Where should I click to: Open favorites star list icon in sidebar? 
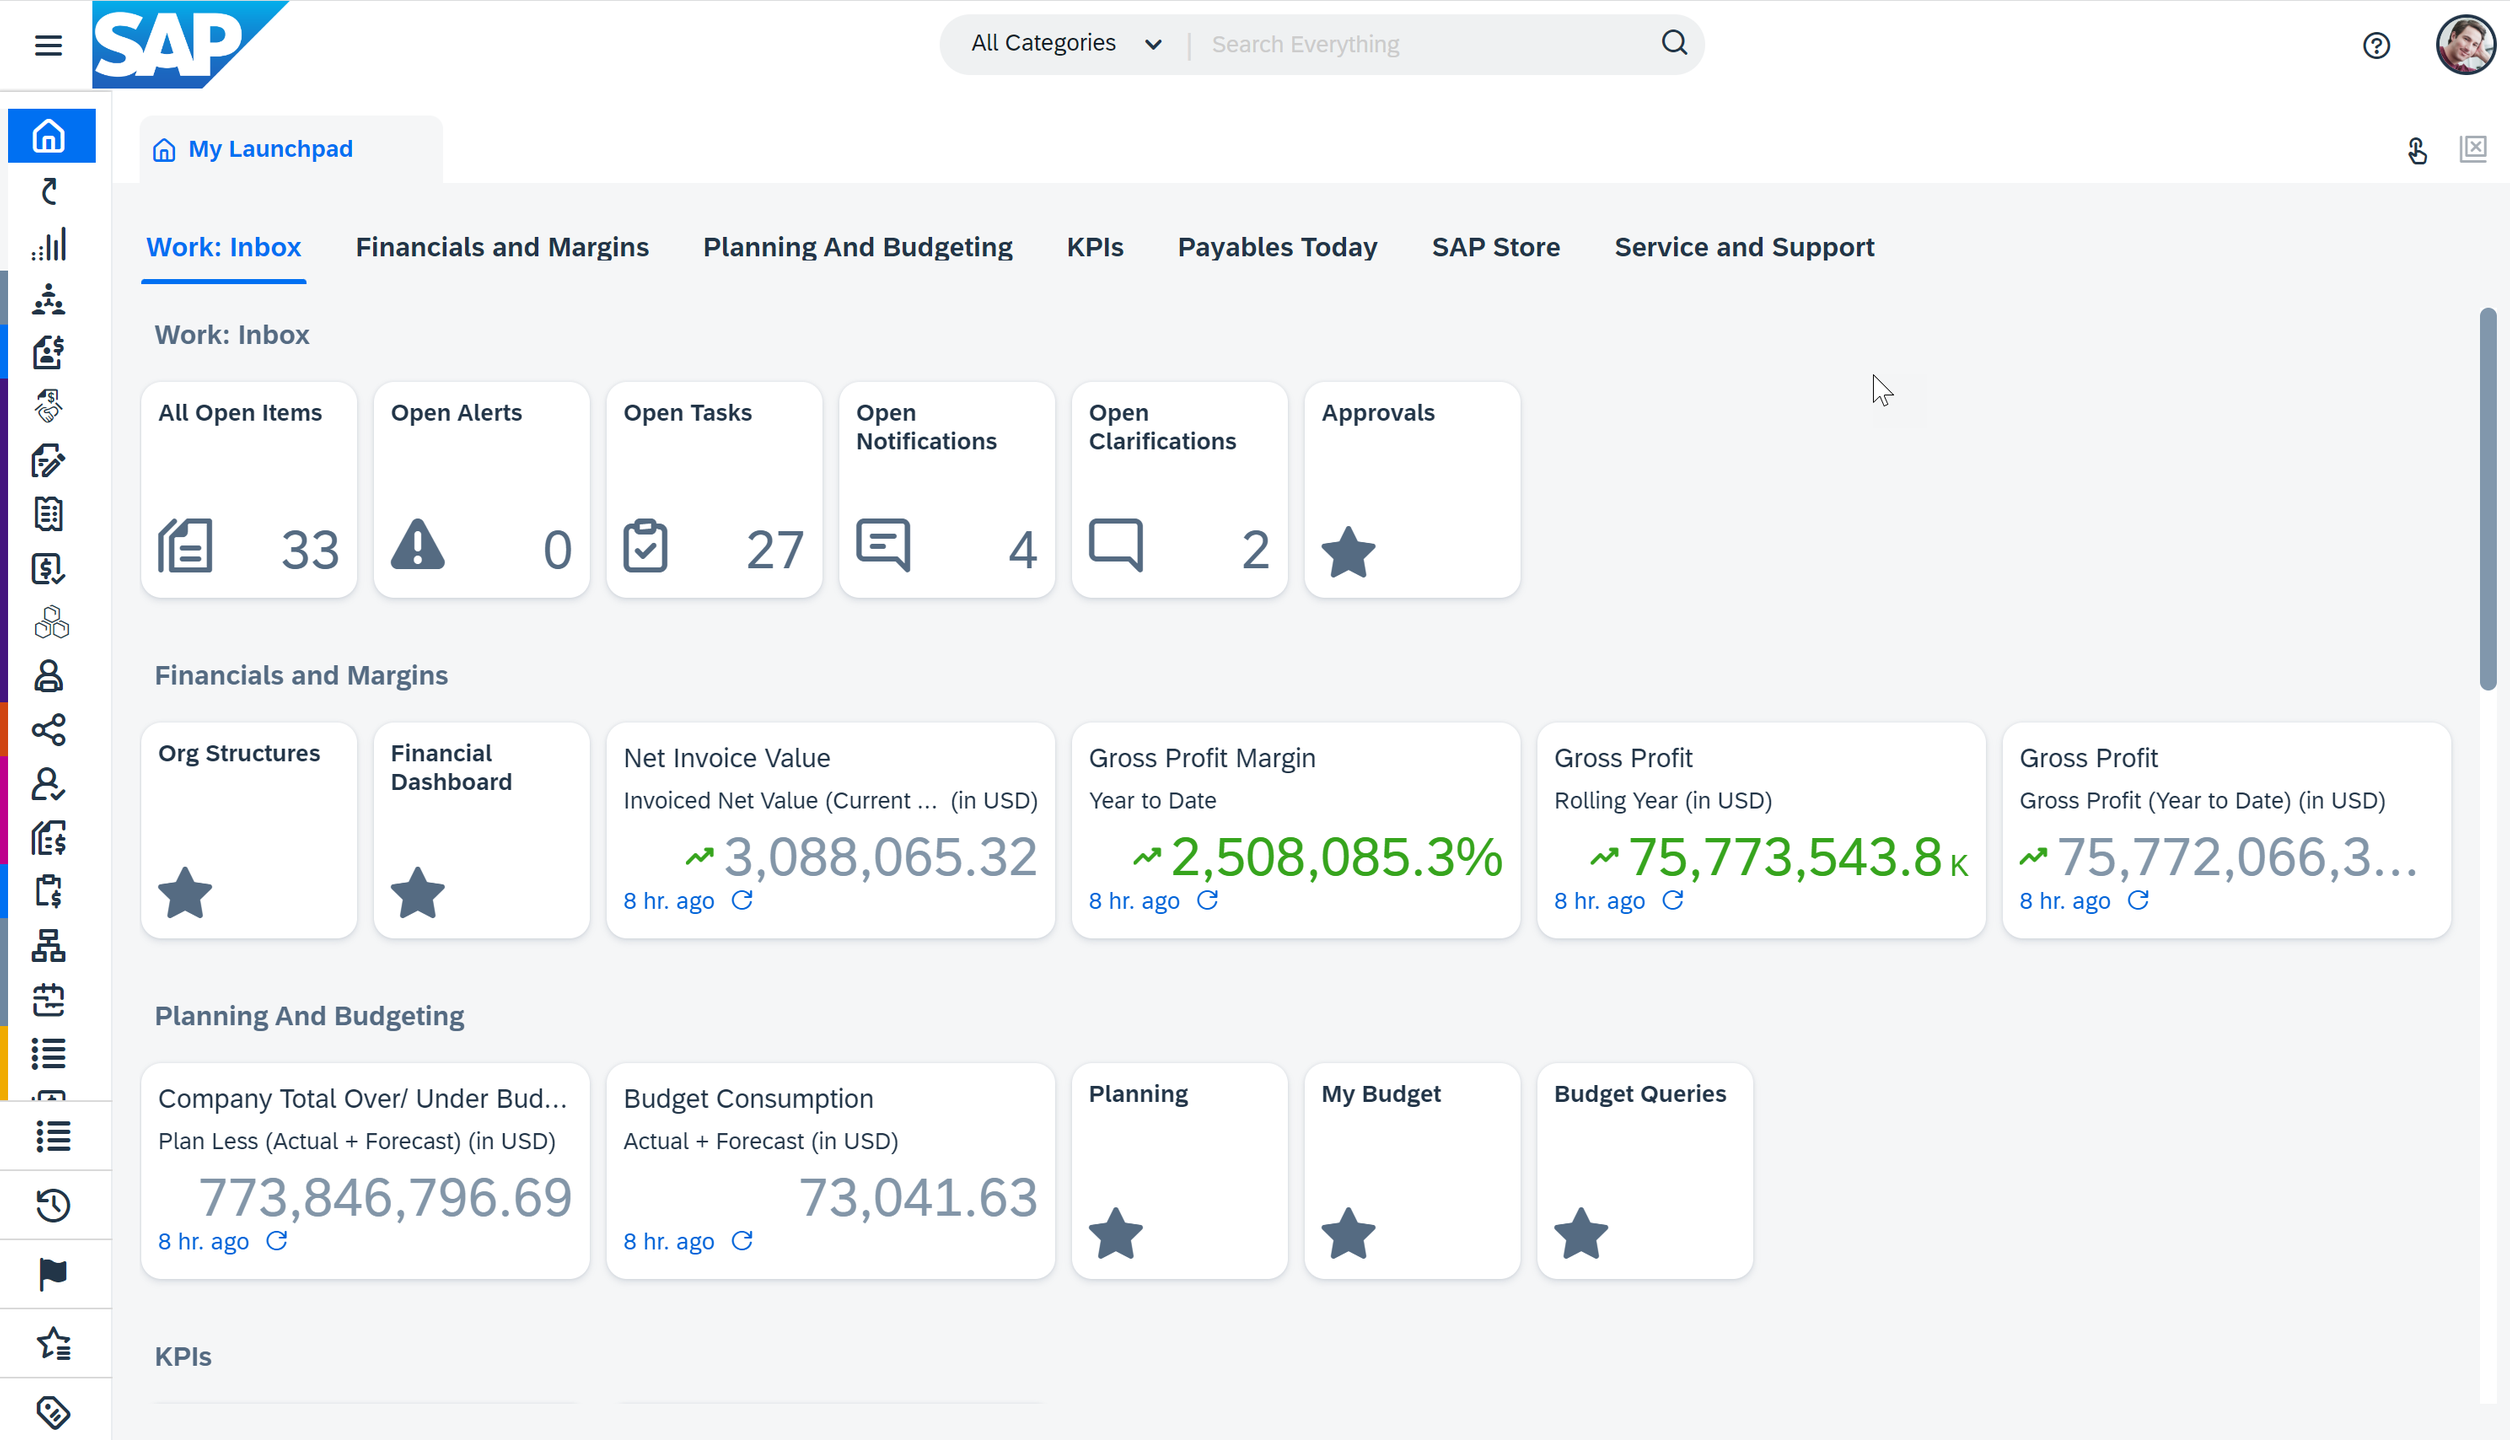click(52, 1343)
